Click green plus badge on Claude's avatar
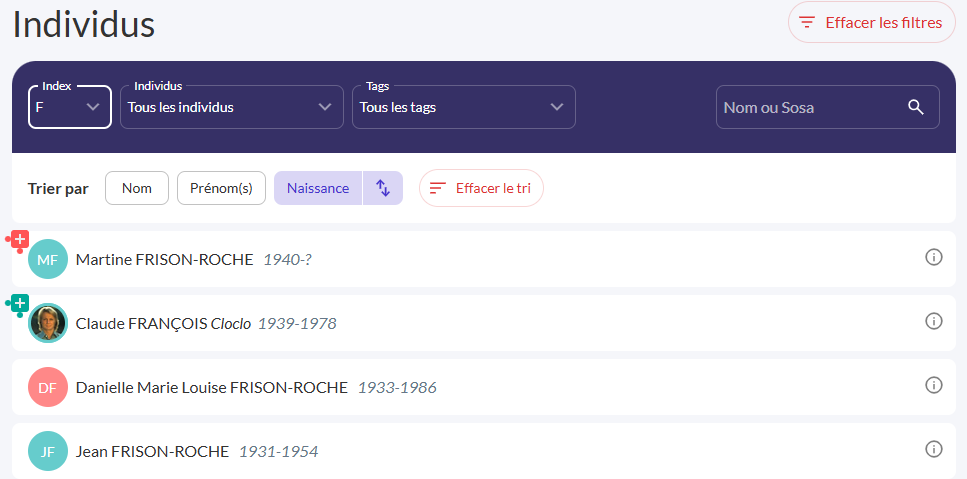The width and height of the screenshot is (967, 479). click(19, 303)
